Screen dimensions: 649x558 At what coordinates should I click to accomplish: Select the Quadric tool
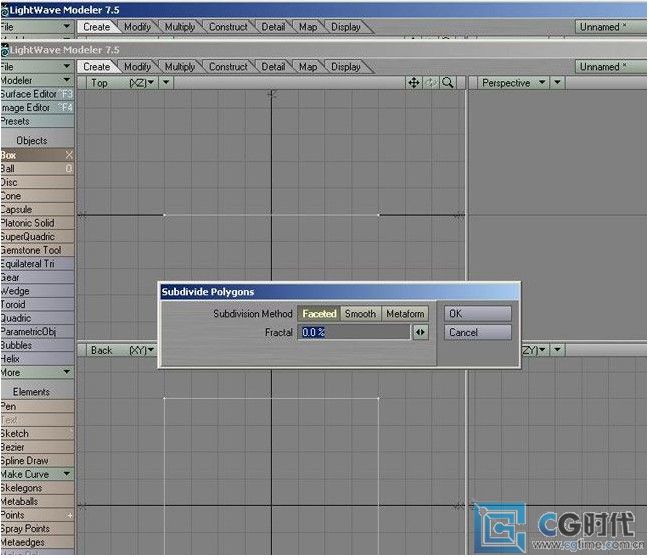37,318
